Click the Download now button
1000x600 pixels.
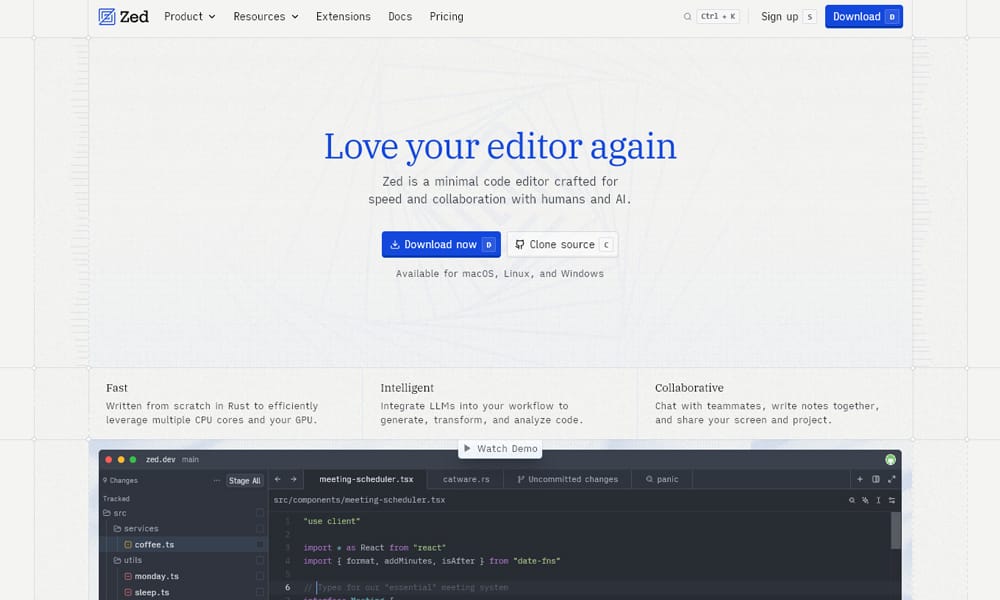coord(440,244)
